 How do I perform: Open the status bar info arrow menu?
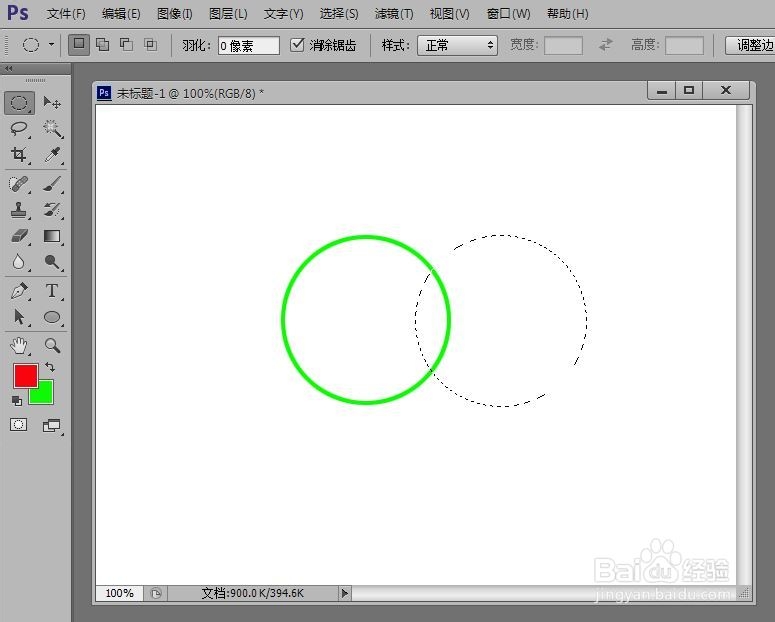click(344, 593)
